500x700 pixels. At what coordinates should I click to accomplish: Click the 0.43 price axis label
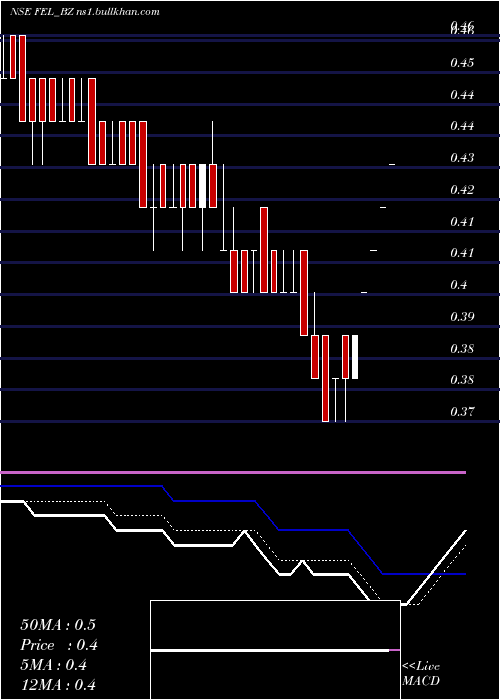pos(462,158)
